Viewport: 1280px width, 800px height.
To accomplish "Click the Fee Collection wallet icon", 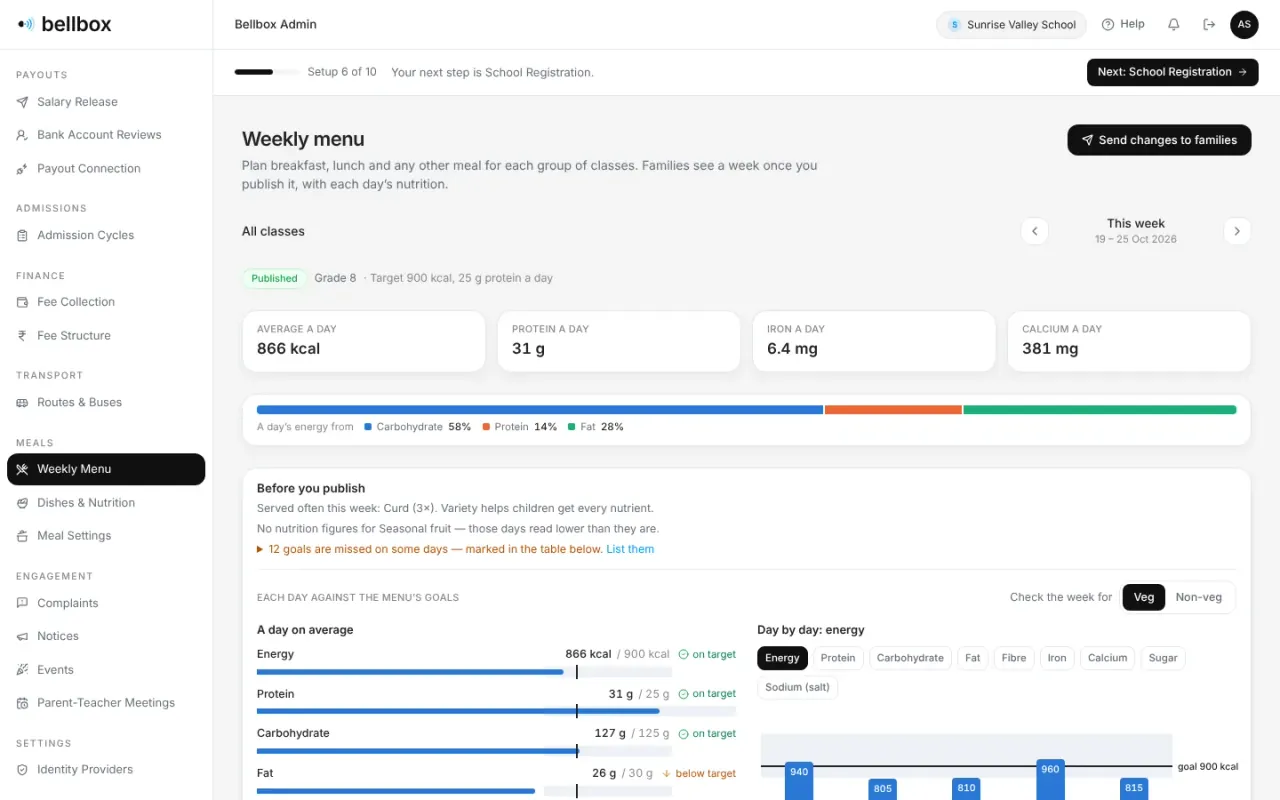I will pos(22,302).
